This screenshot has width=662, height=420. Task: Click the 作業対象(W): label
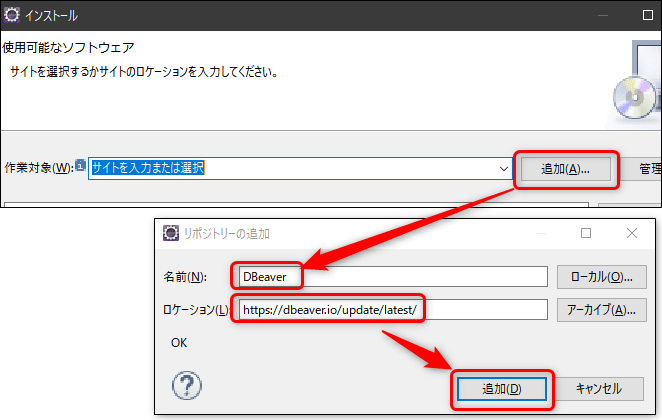coord(39,168)
